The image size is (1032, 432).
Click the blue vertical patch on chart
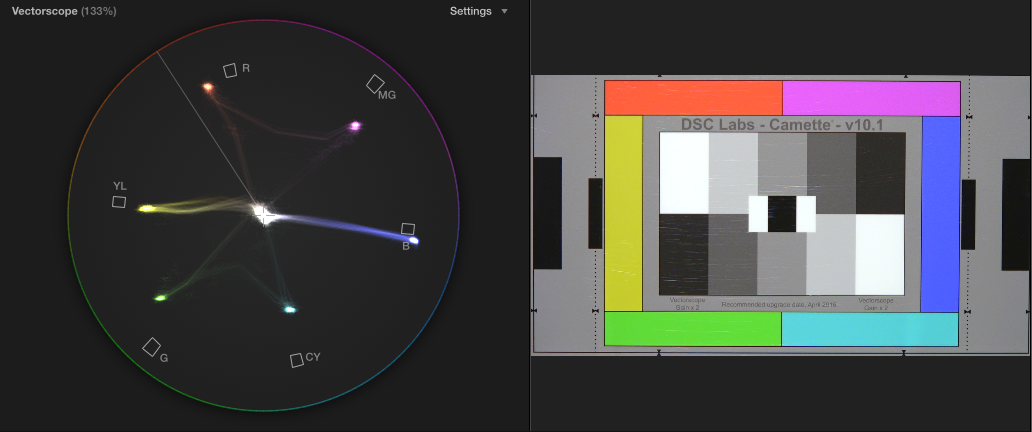[939, 213]
